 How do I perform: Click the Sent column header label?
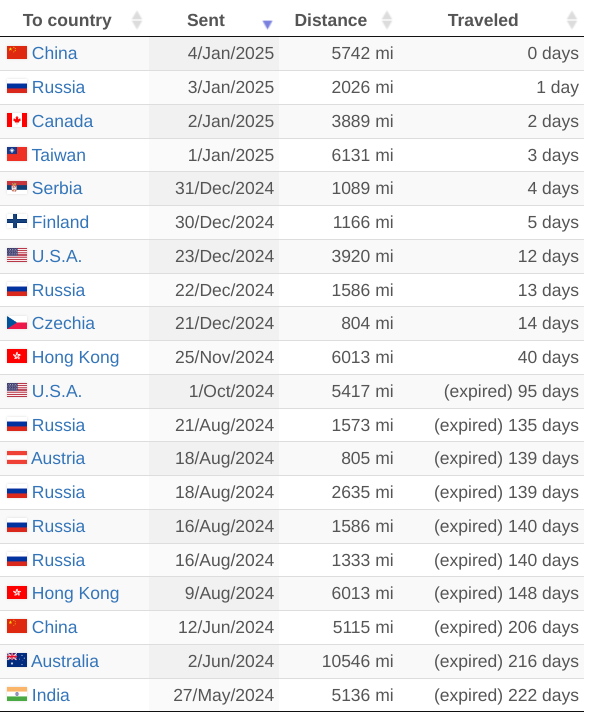(206, 20)
